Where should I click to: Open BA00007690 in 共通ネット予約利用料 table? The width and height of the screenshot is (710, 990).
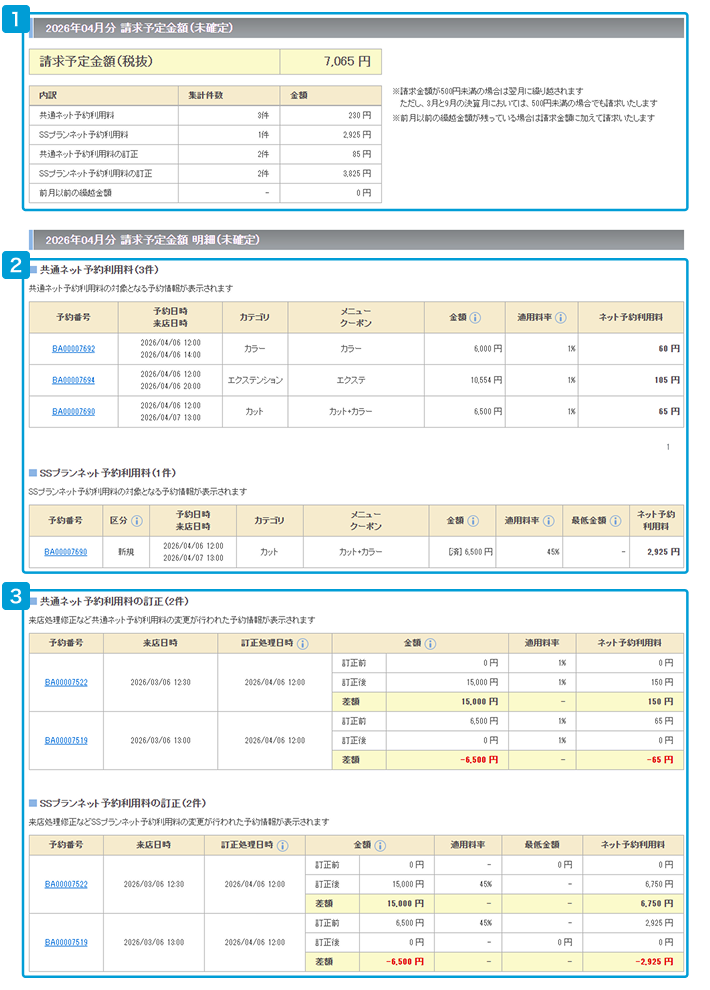pyautogui.click(x=73, y=412)
